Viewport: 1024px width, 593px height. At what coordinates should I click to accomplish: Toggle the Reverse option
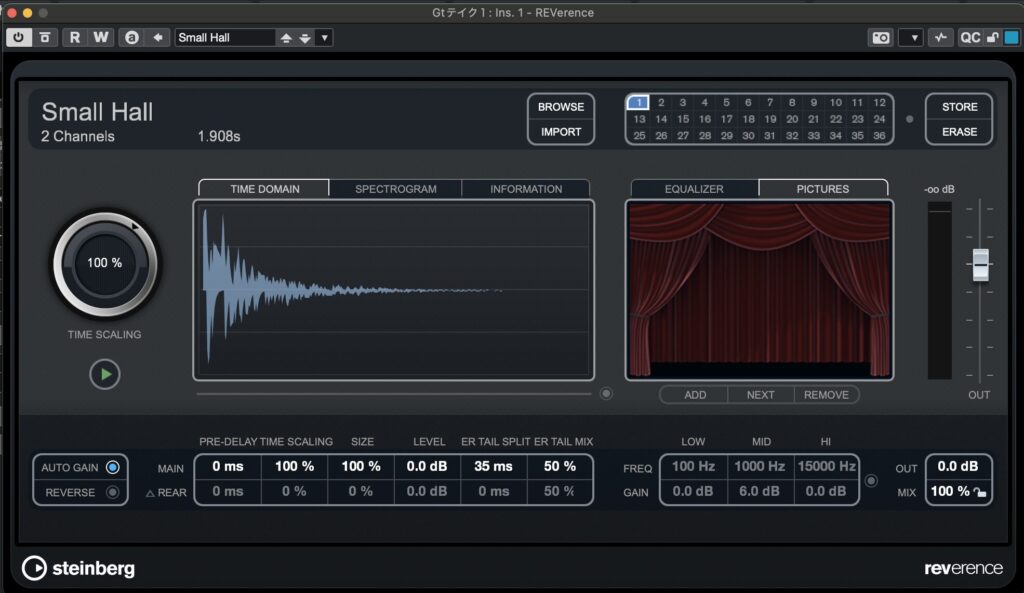pyautogui.click(x=112, y=492)
